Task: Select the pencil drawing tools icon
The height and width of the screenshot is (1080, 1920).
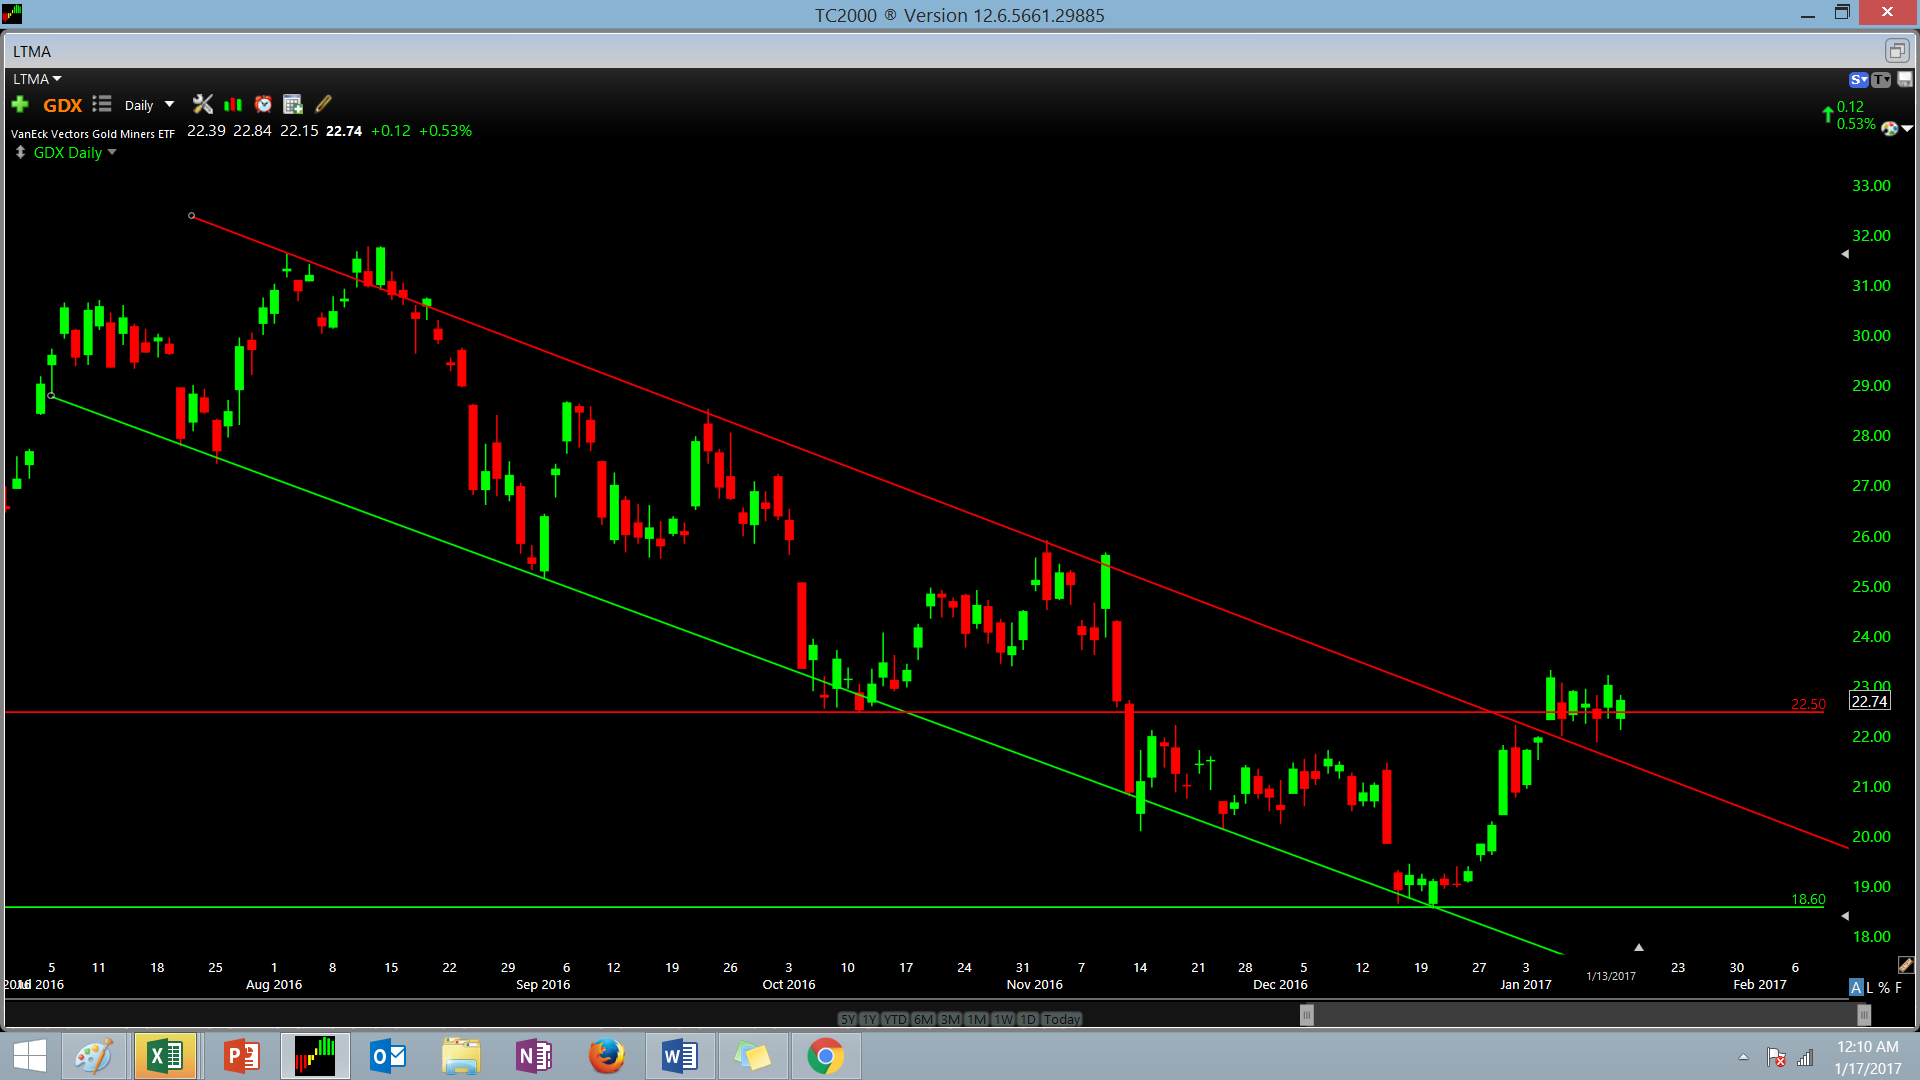Action: click(323, 104)
